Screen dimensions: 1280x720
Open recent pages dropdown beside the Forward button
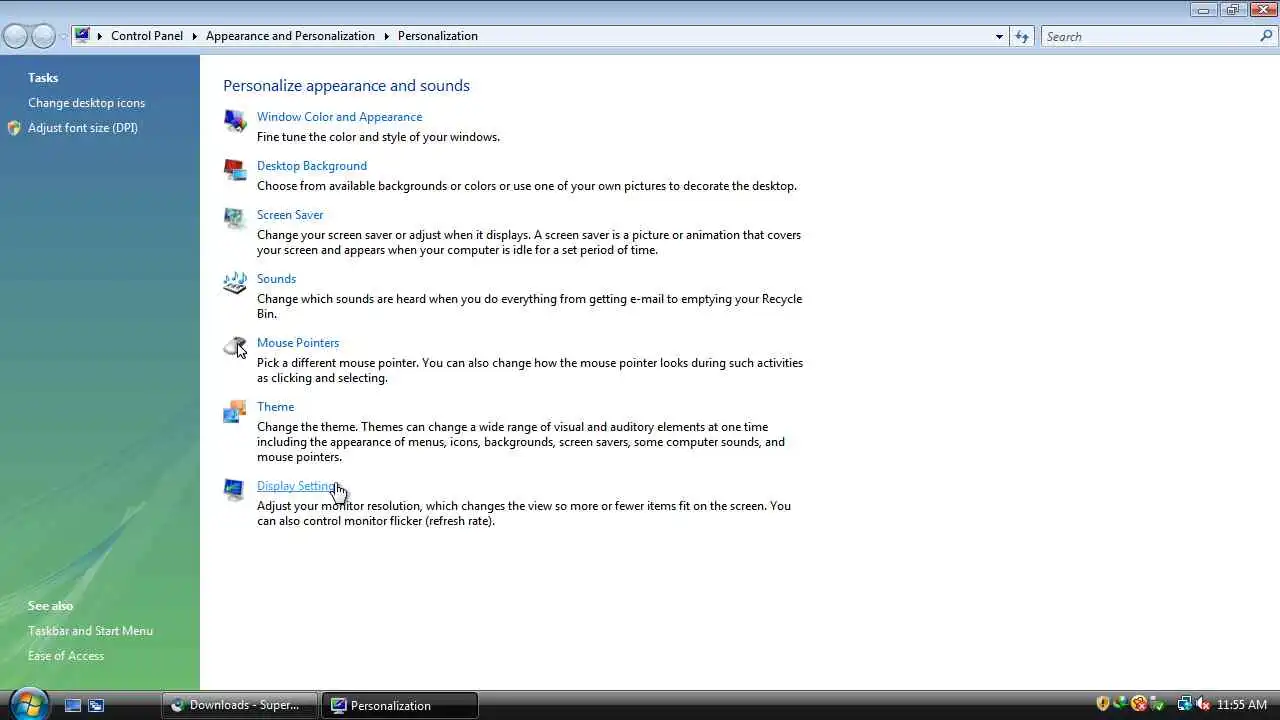click(63, 36)
